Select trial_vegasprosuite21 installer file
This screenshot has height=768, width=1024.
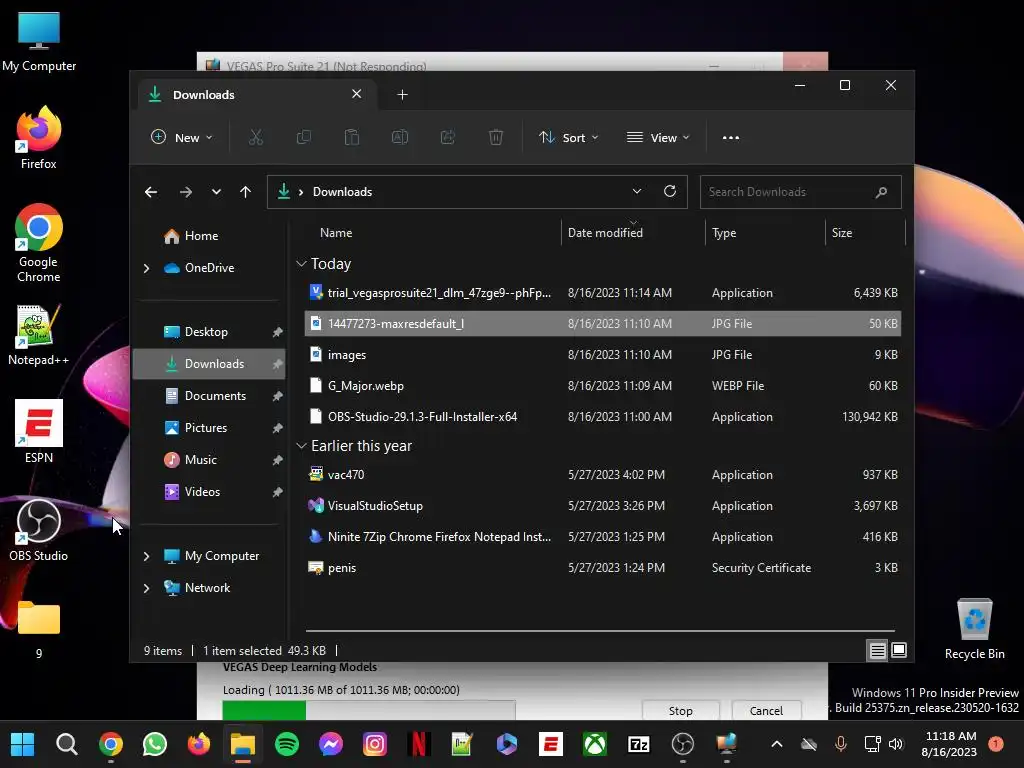pos(603,293)
